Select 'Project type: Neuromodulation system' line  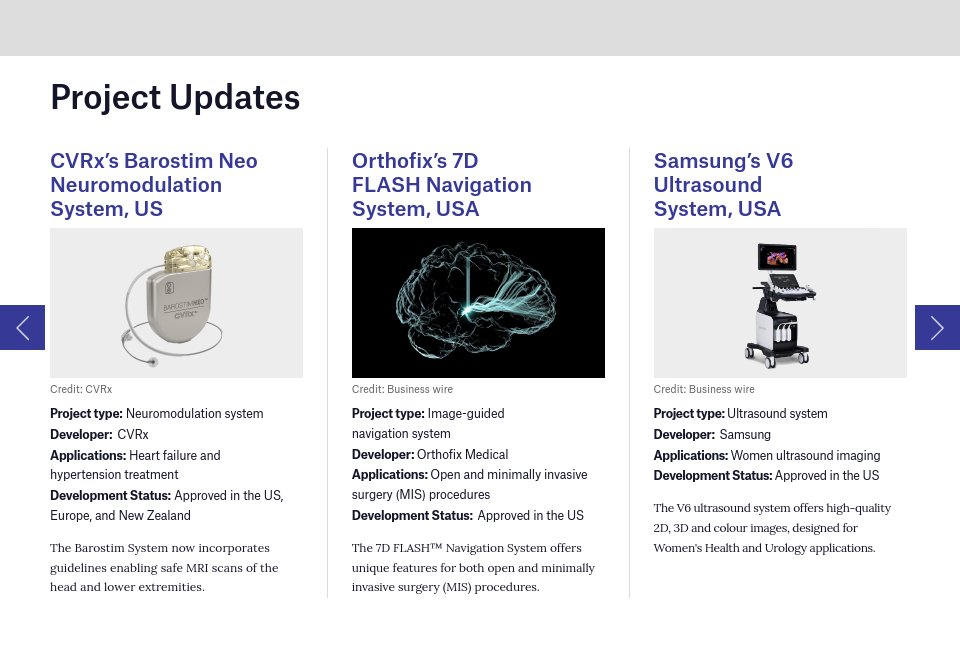pos(157,414)
